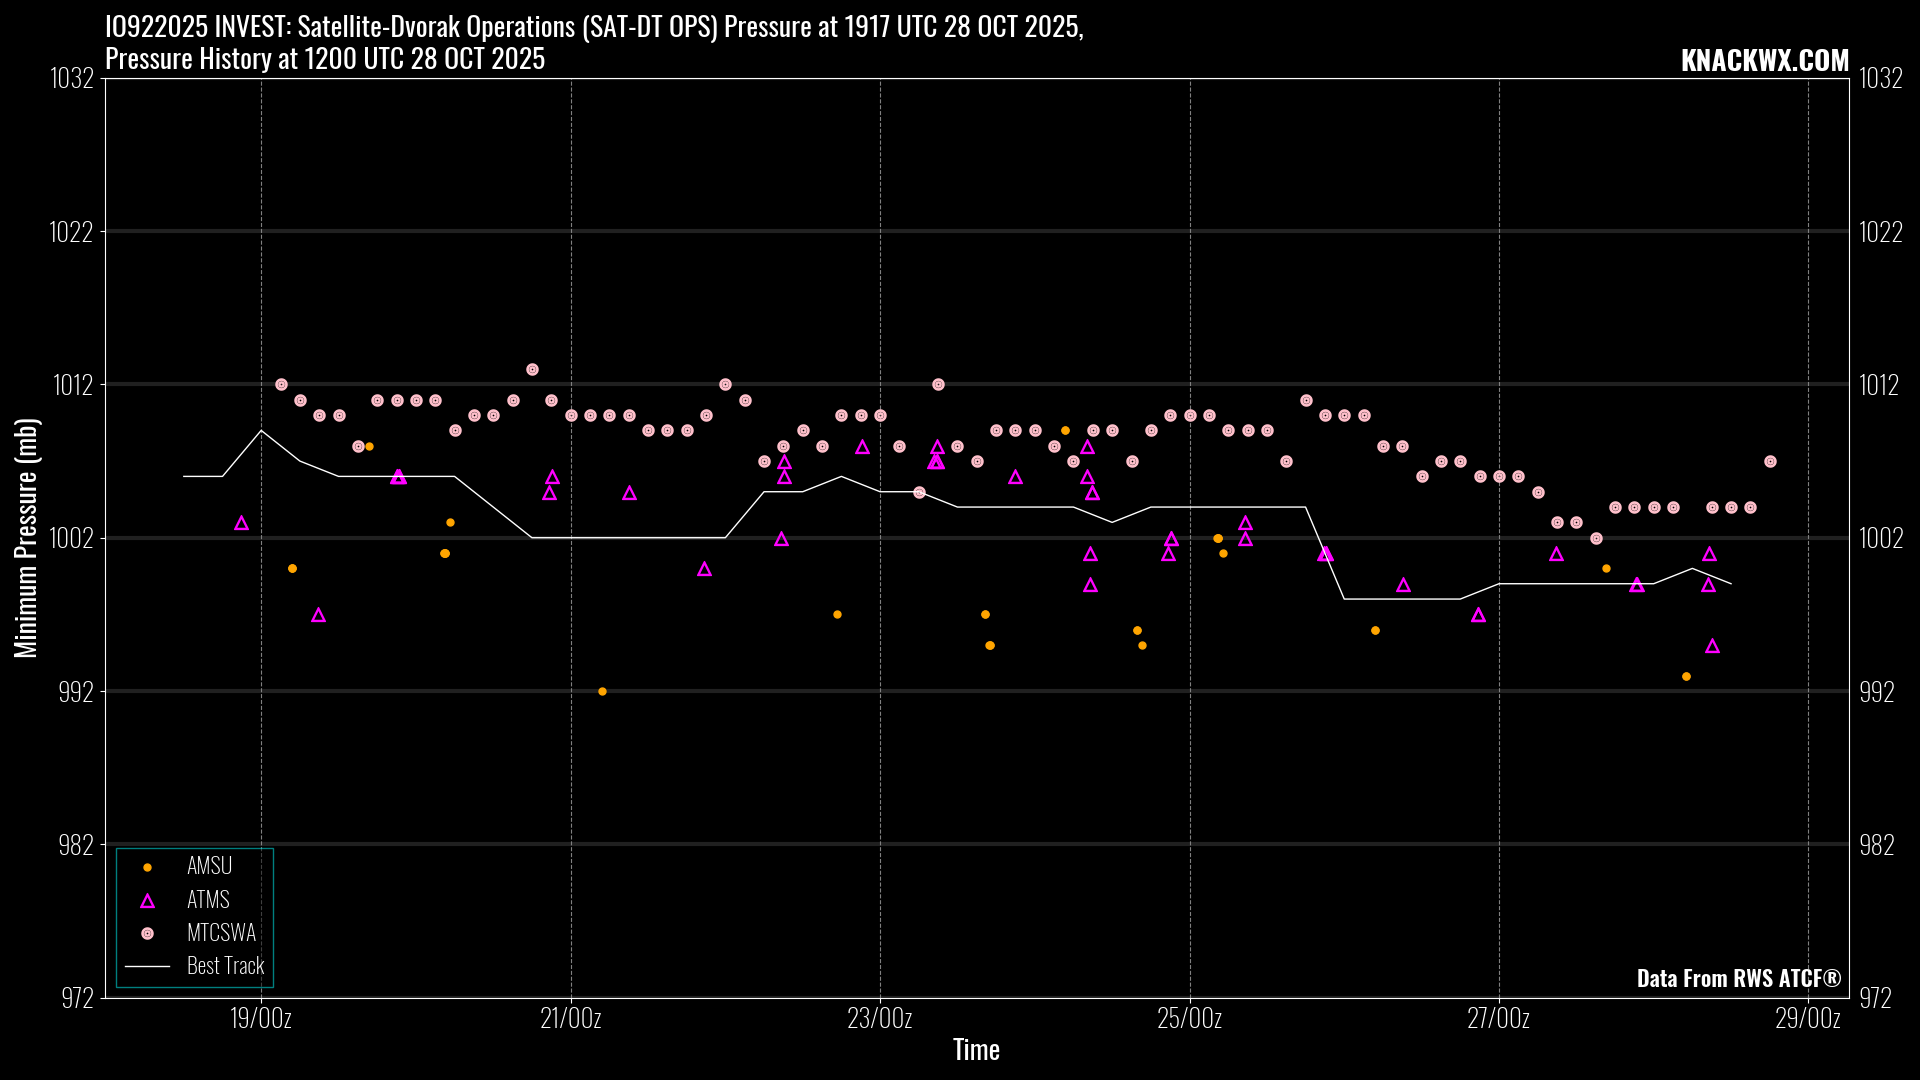Screen dimensions: 1920x1080
Task: Click the highest MTCSWA point above 1012
Action: pos(532,370)
